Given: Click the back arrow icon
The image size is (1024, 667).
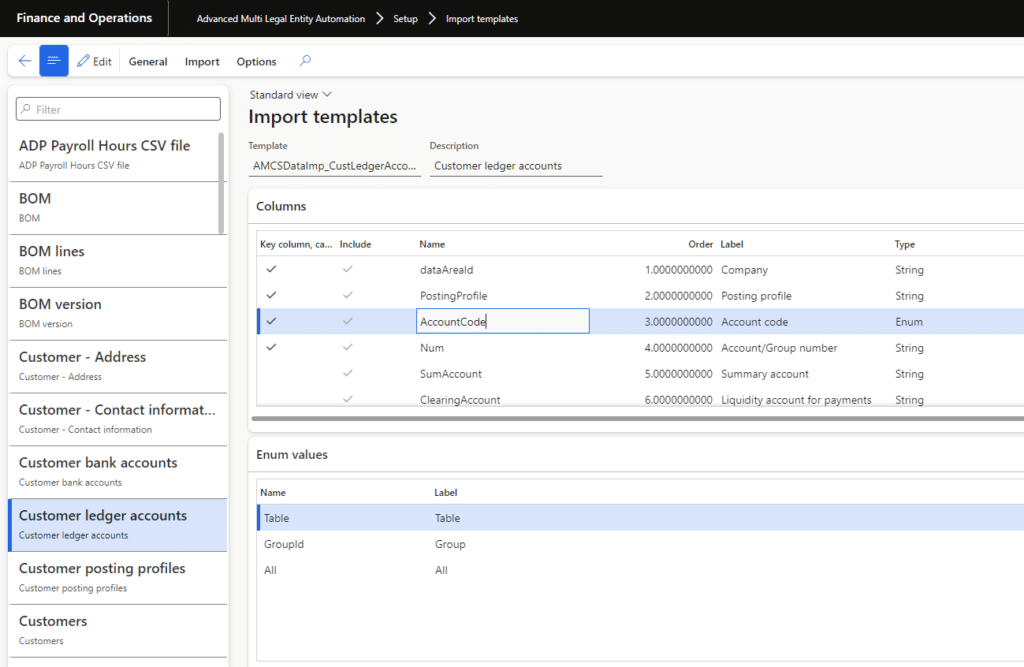Looking at the screenshot, I should tap(25, 61).
